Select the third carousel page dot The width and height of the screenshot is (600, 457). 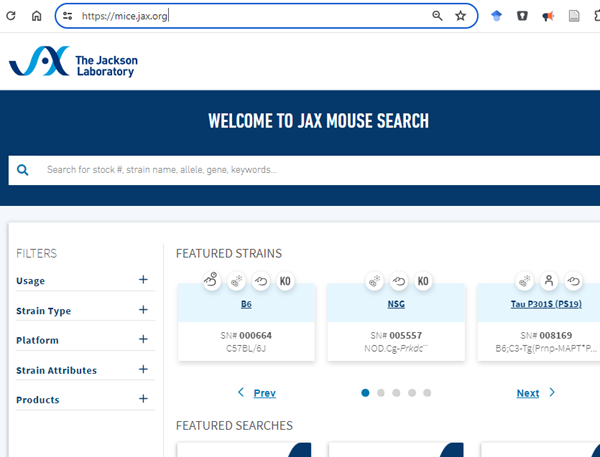point(396,393)
